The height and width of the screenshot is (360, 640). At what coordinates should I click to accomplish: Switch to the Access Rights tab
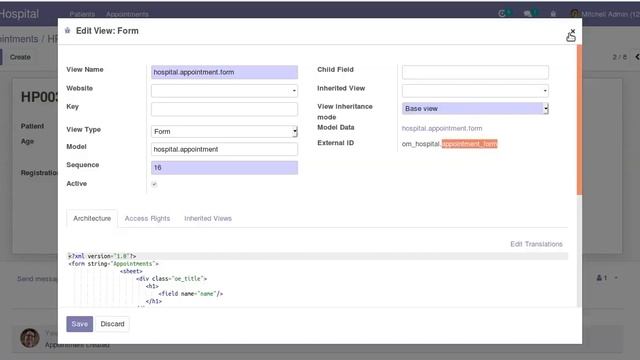click(x=147, y=218)
